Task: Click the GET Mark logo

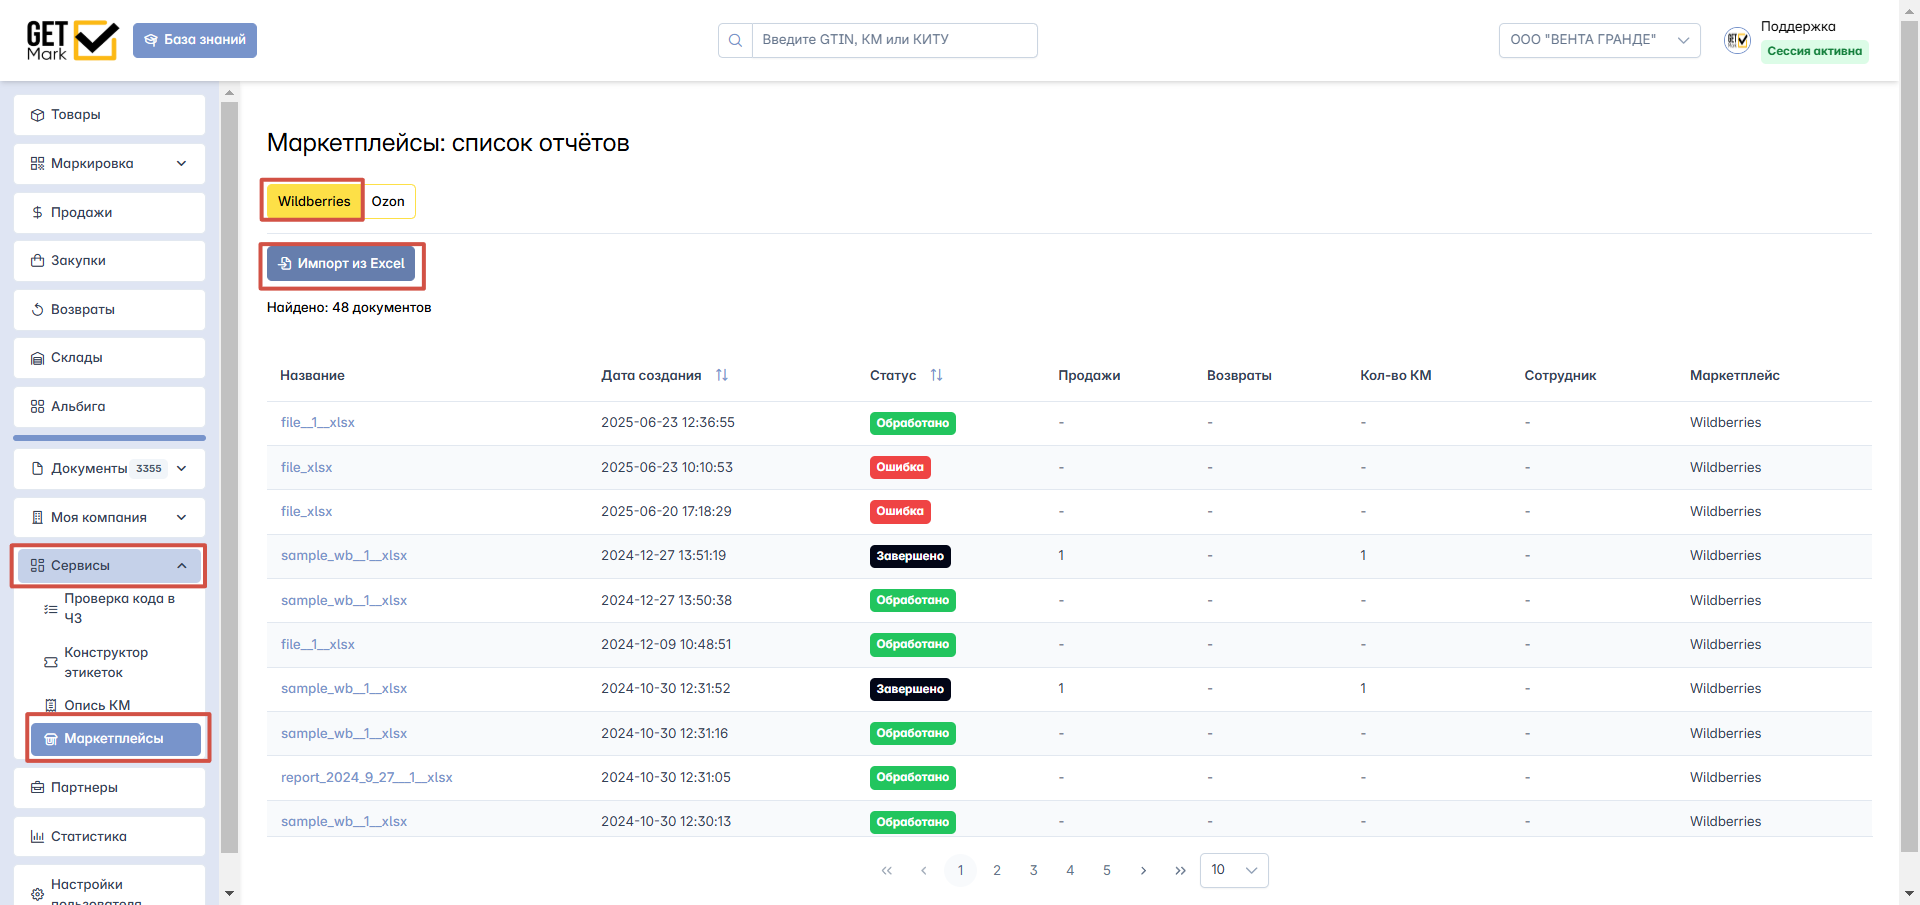Action: click(72, 40)
